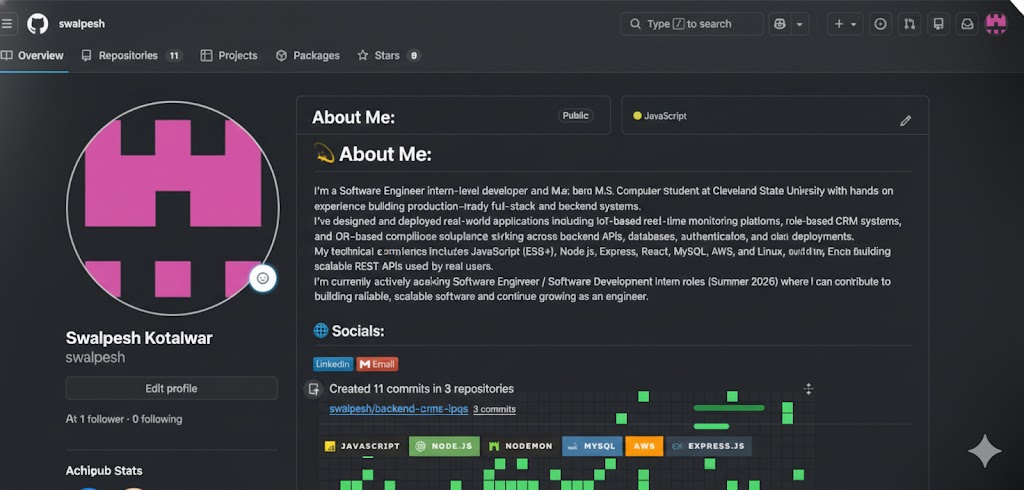Switch to the Stars tab
Viewport: 1024px width, 490px height.
coord(389,56)
